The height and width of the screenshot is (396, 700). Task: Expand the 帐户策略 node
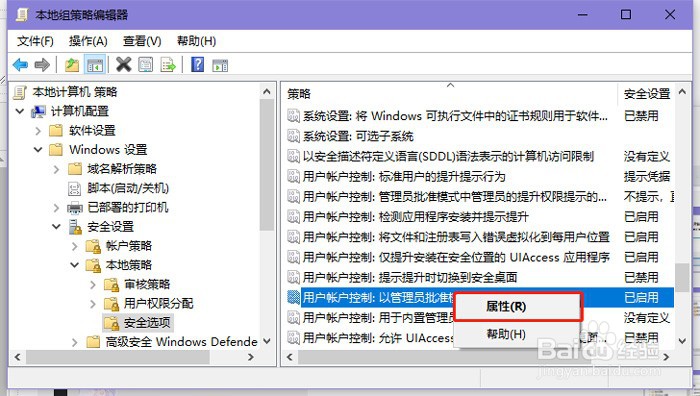(75, 246)
